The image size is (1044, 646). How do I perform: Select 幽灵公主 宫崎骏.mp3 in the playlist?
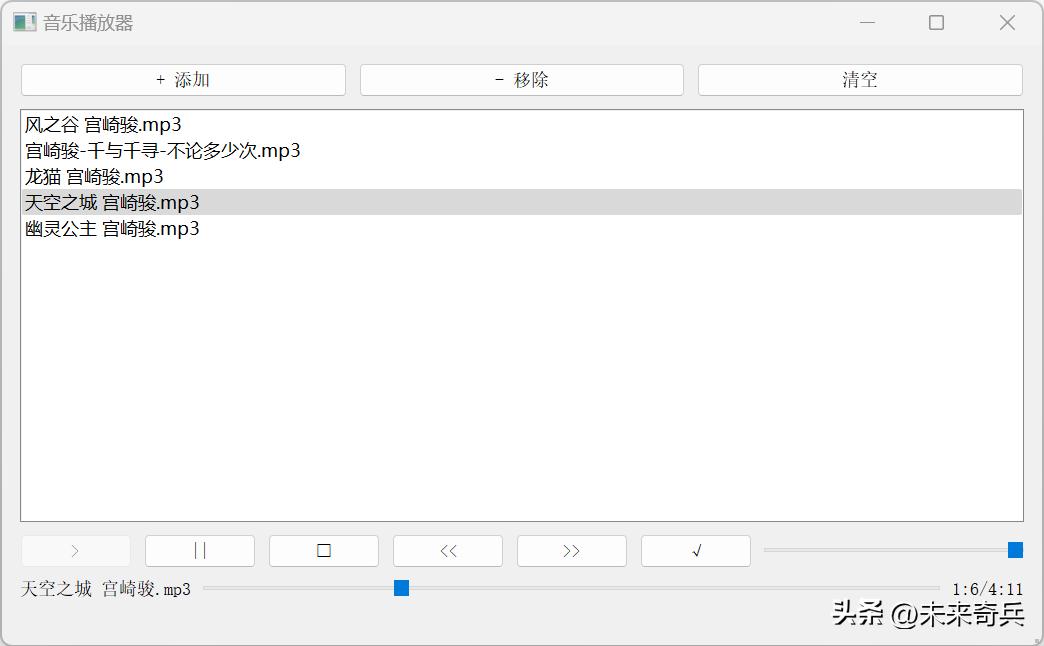click(110, 228)
